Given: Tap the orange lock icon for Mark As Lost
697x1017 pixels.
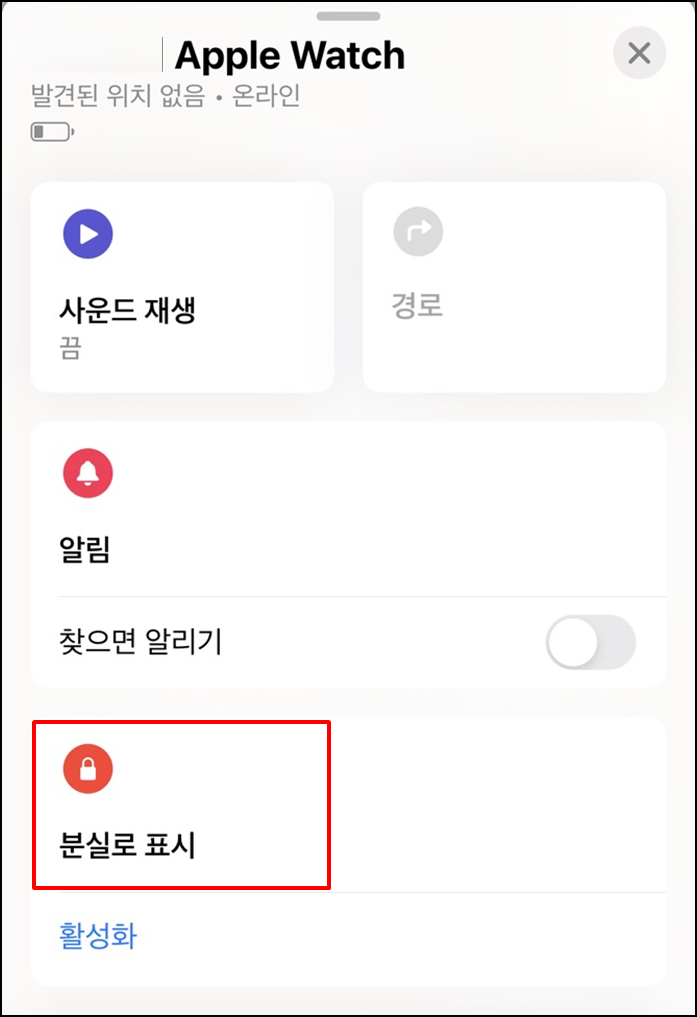Looking at the screenshot, I should coord(88,769).
